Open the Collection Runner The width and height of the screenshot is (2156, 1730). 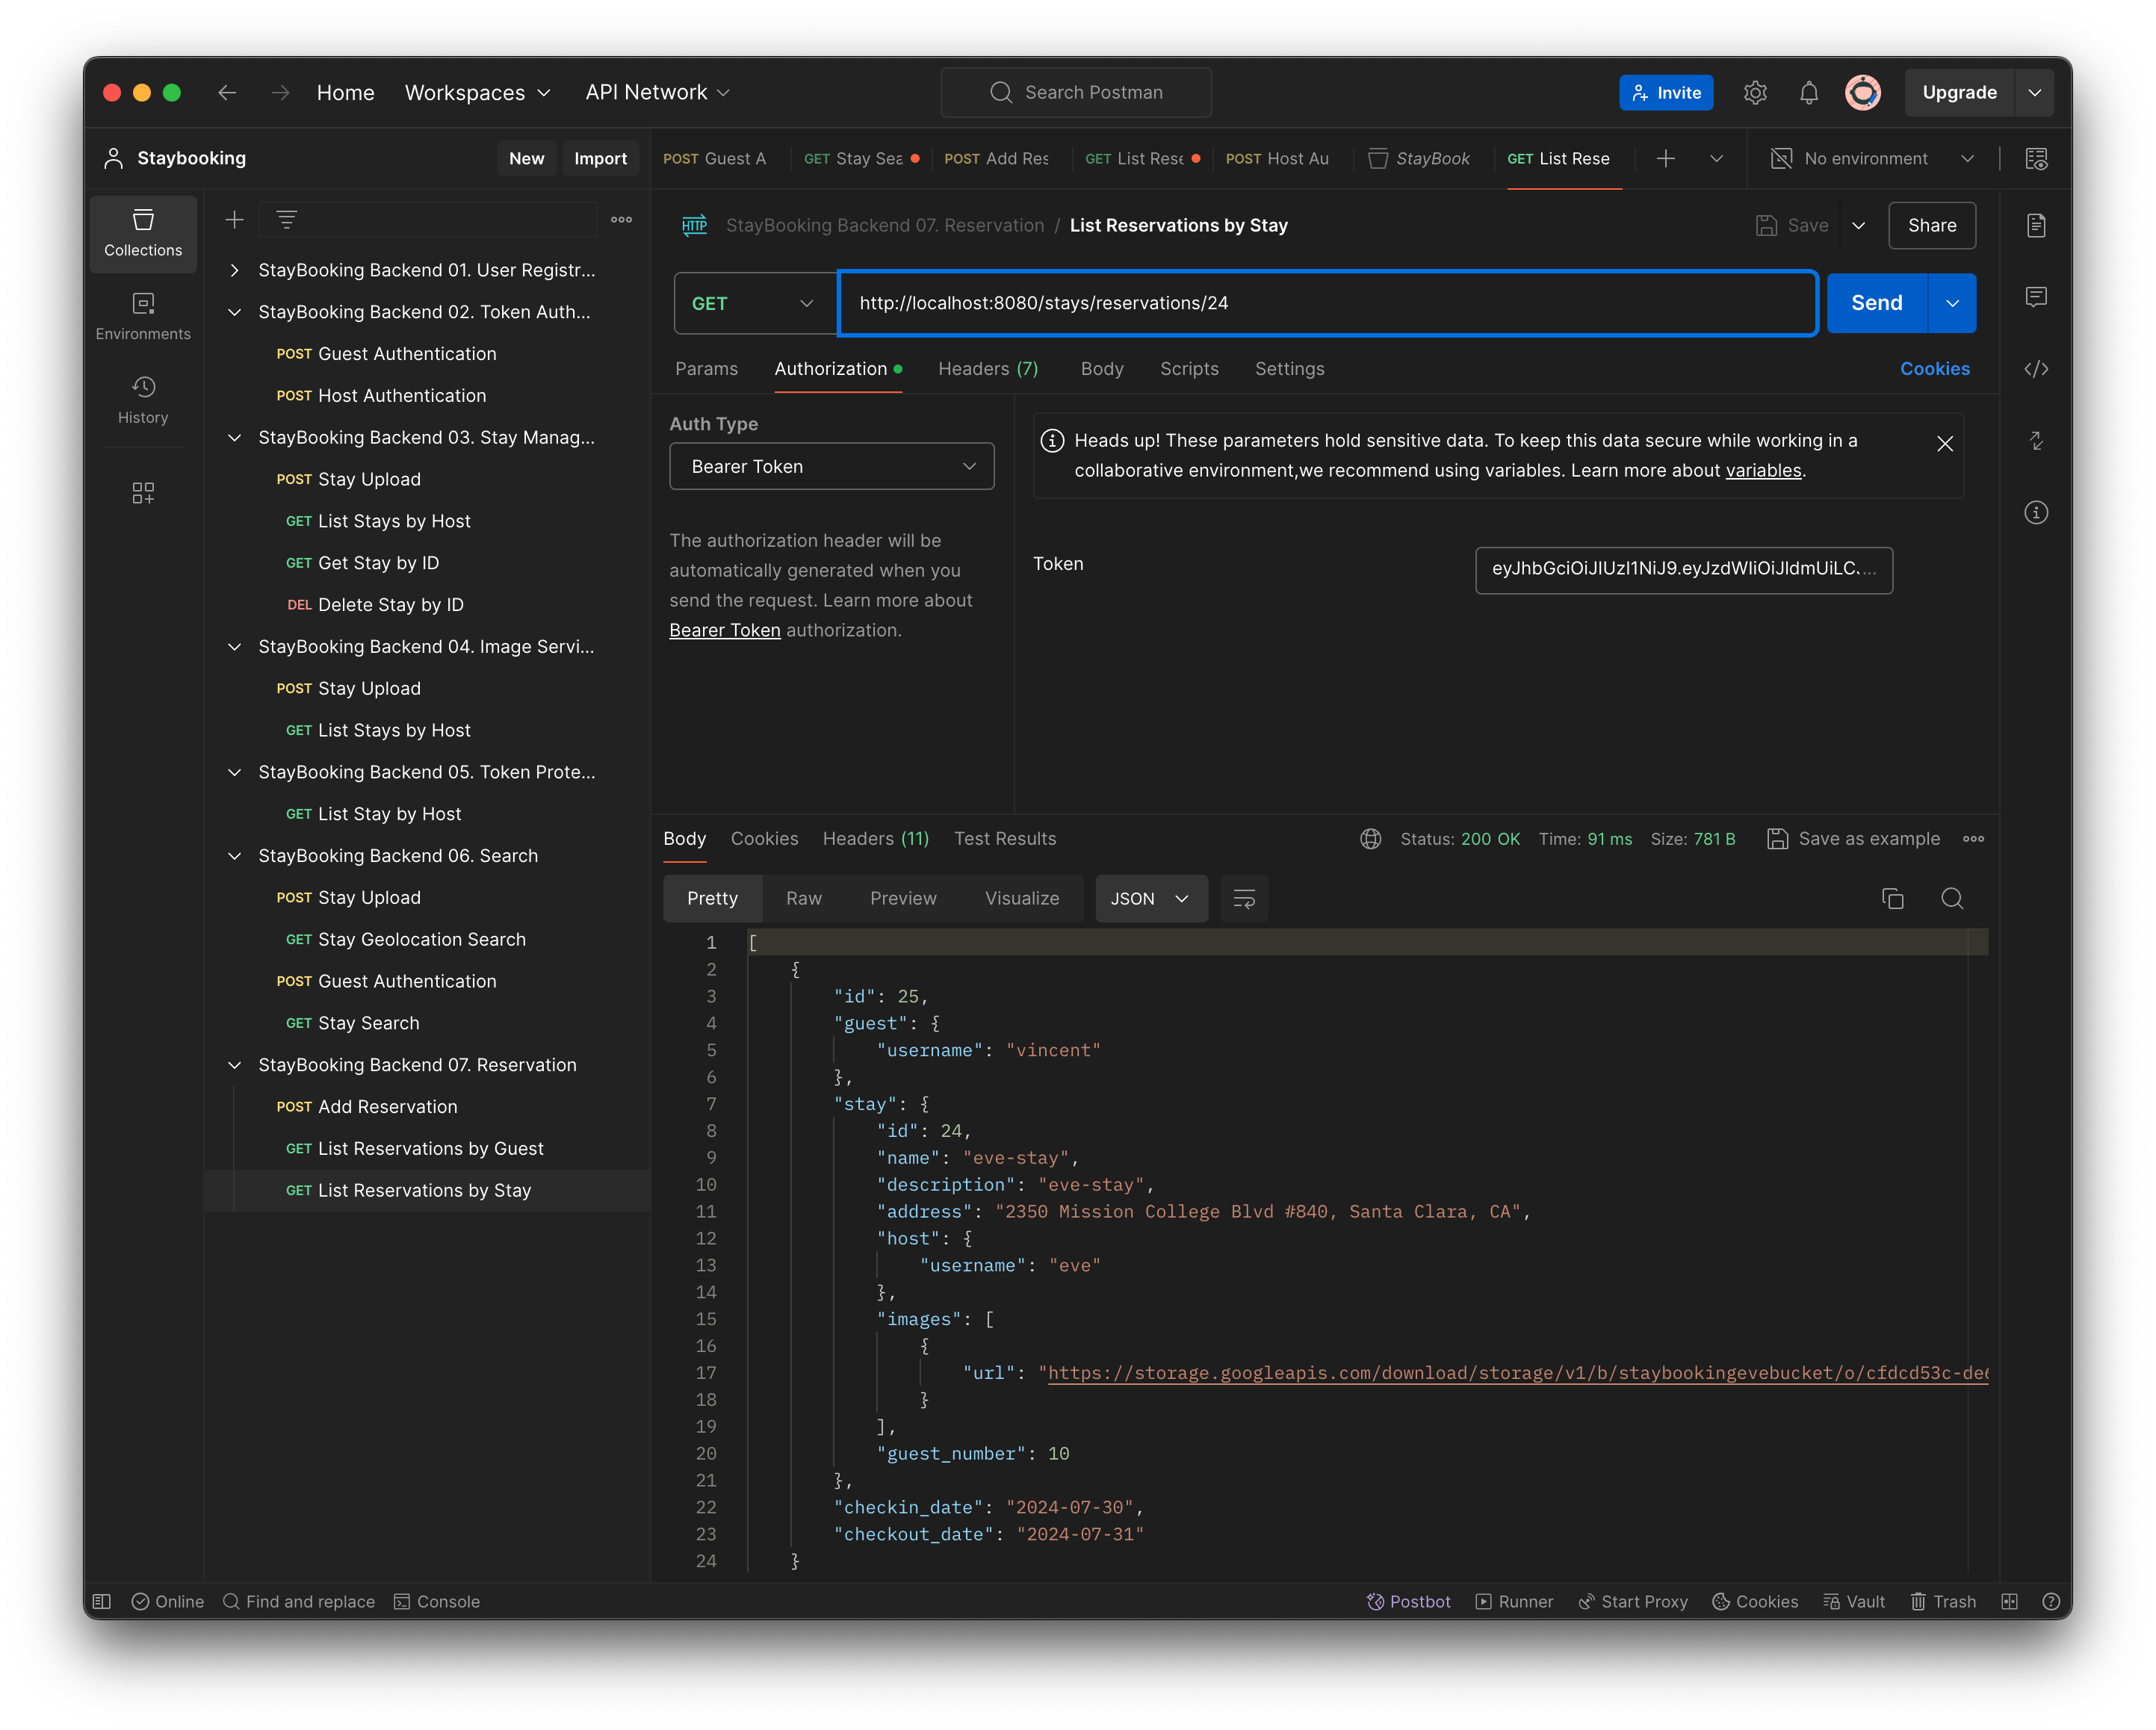click(x=1514, y=1601)
